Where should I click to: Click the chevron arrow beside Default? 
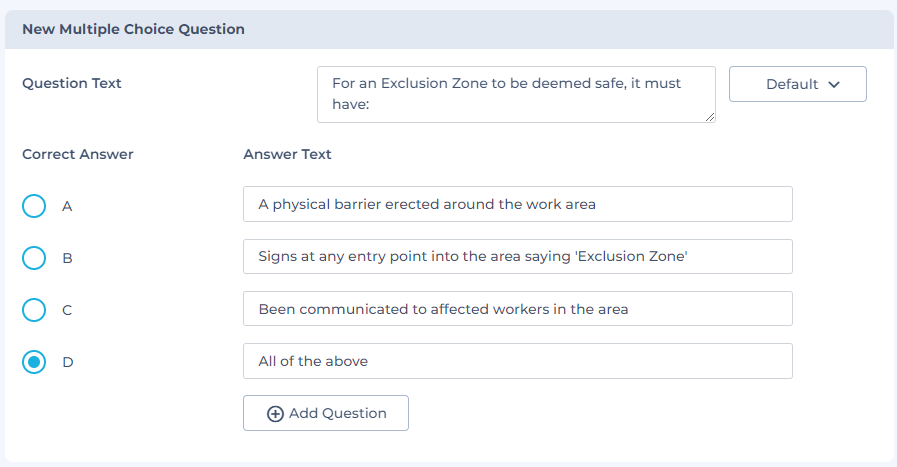(833, 85)
